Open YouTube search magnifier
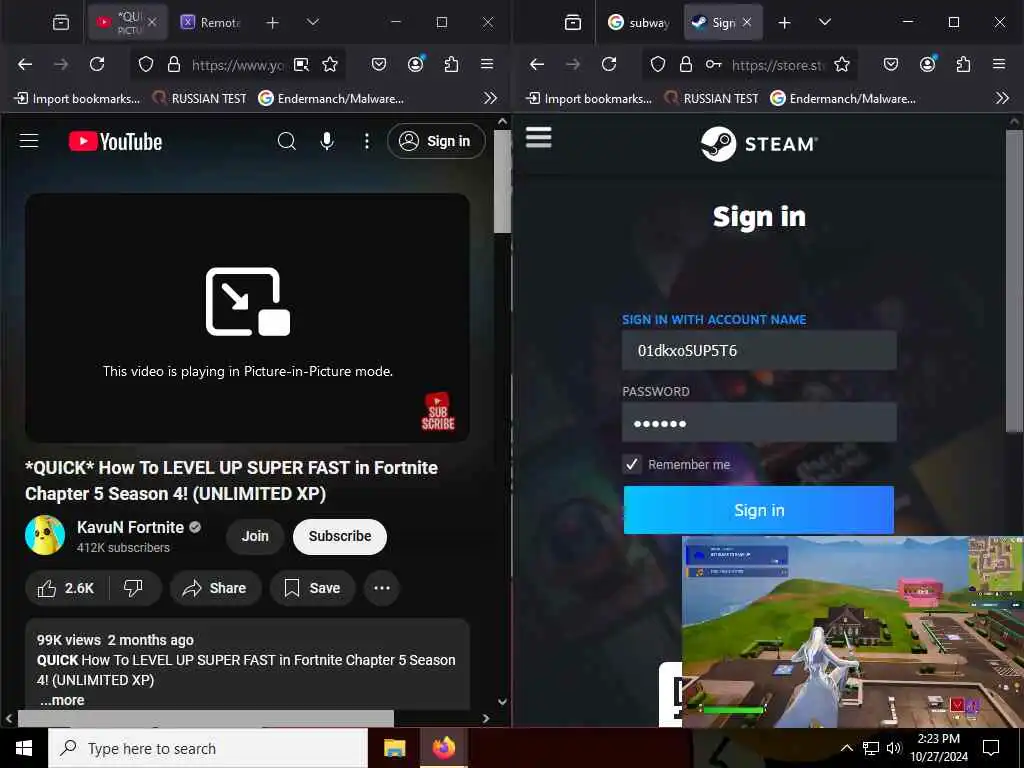This screenshot has height=768, width=1024. (x=287, y=141)
